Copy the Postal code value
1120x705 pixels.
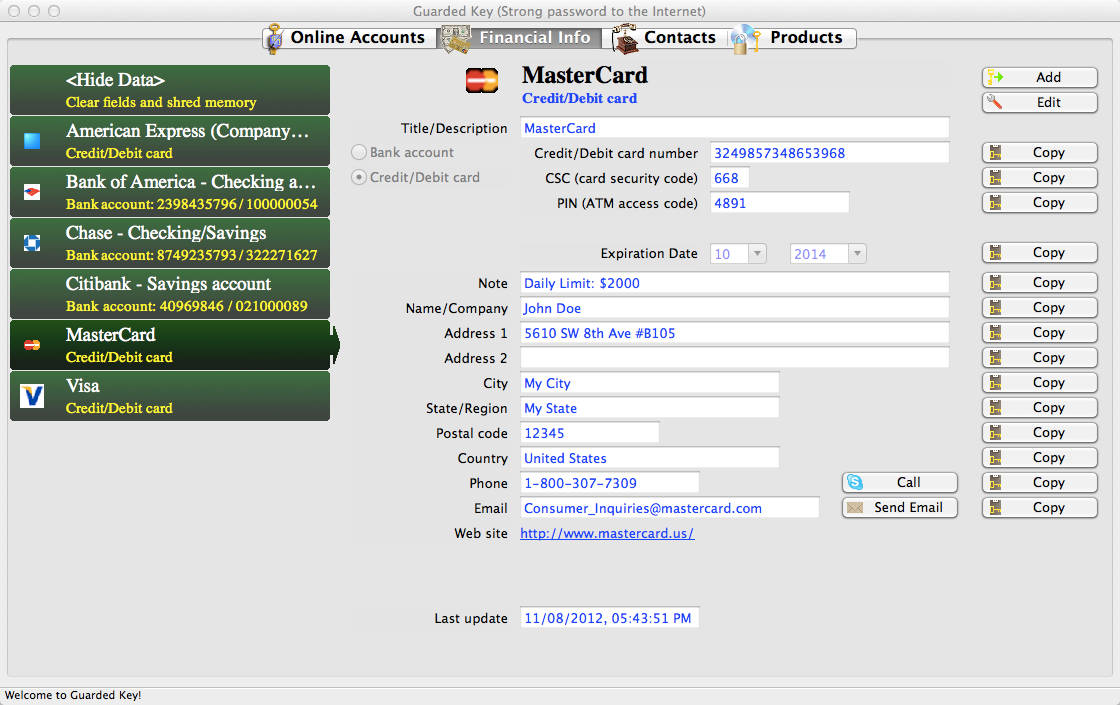pyautogui.click(x=1039, y=432)
